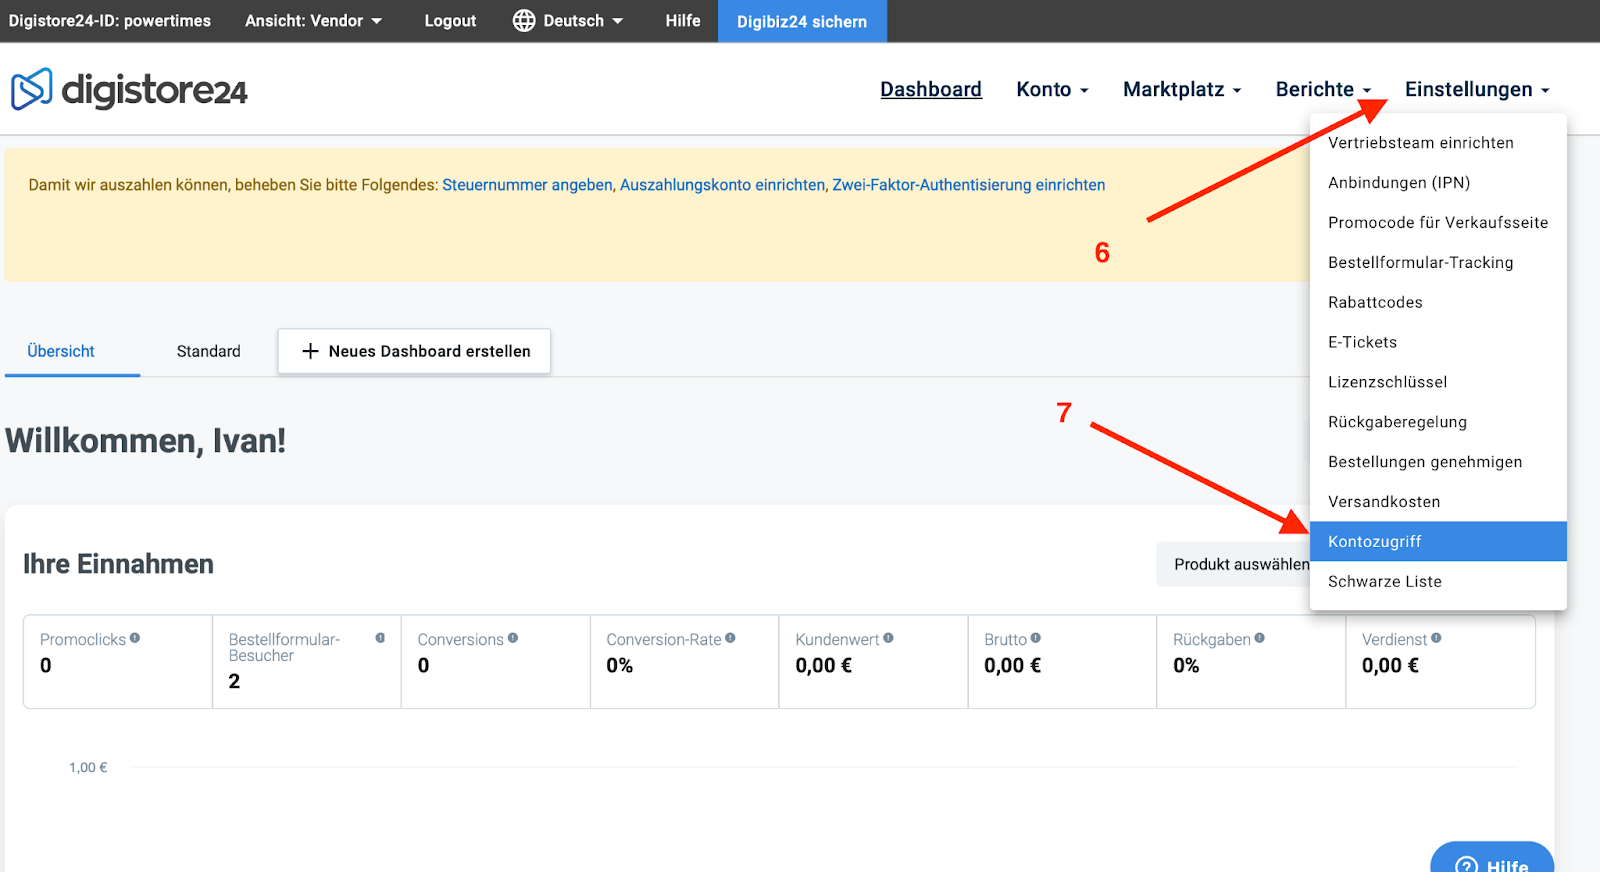Click info icon next to Brutto
The height and width of the screenshot is (872, 1600).
(x=1036, y=638)
